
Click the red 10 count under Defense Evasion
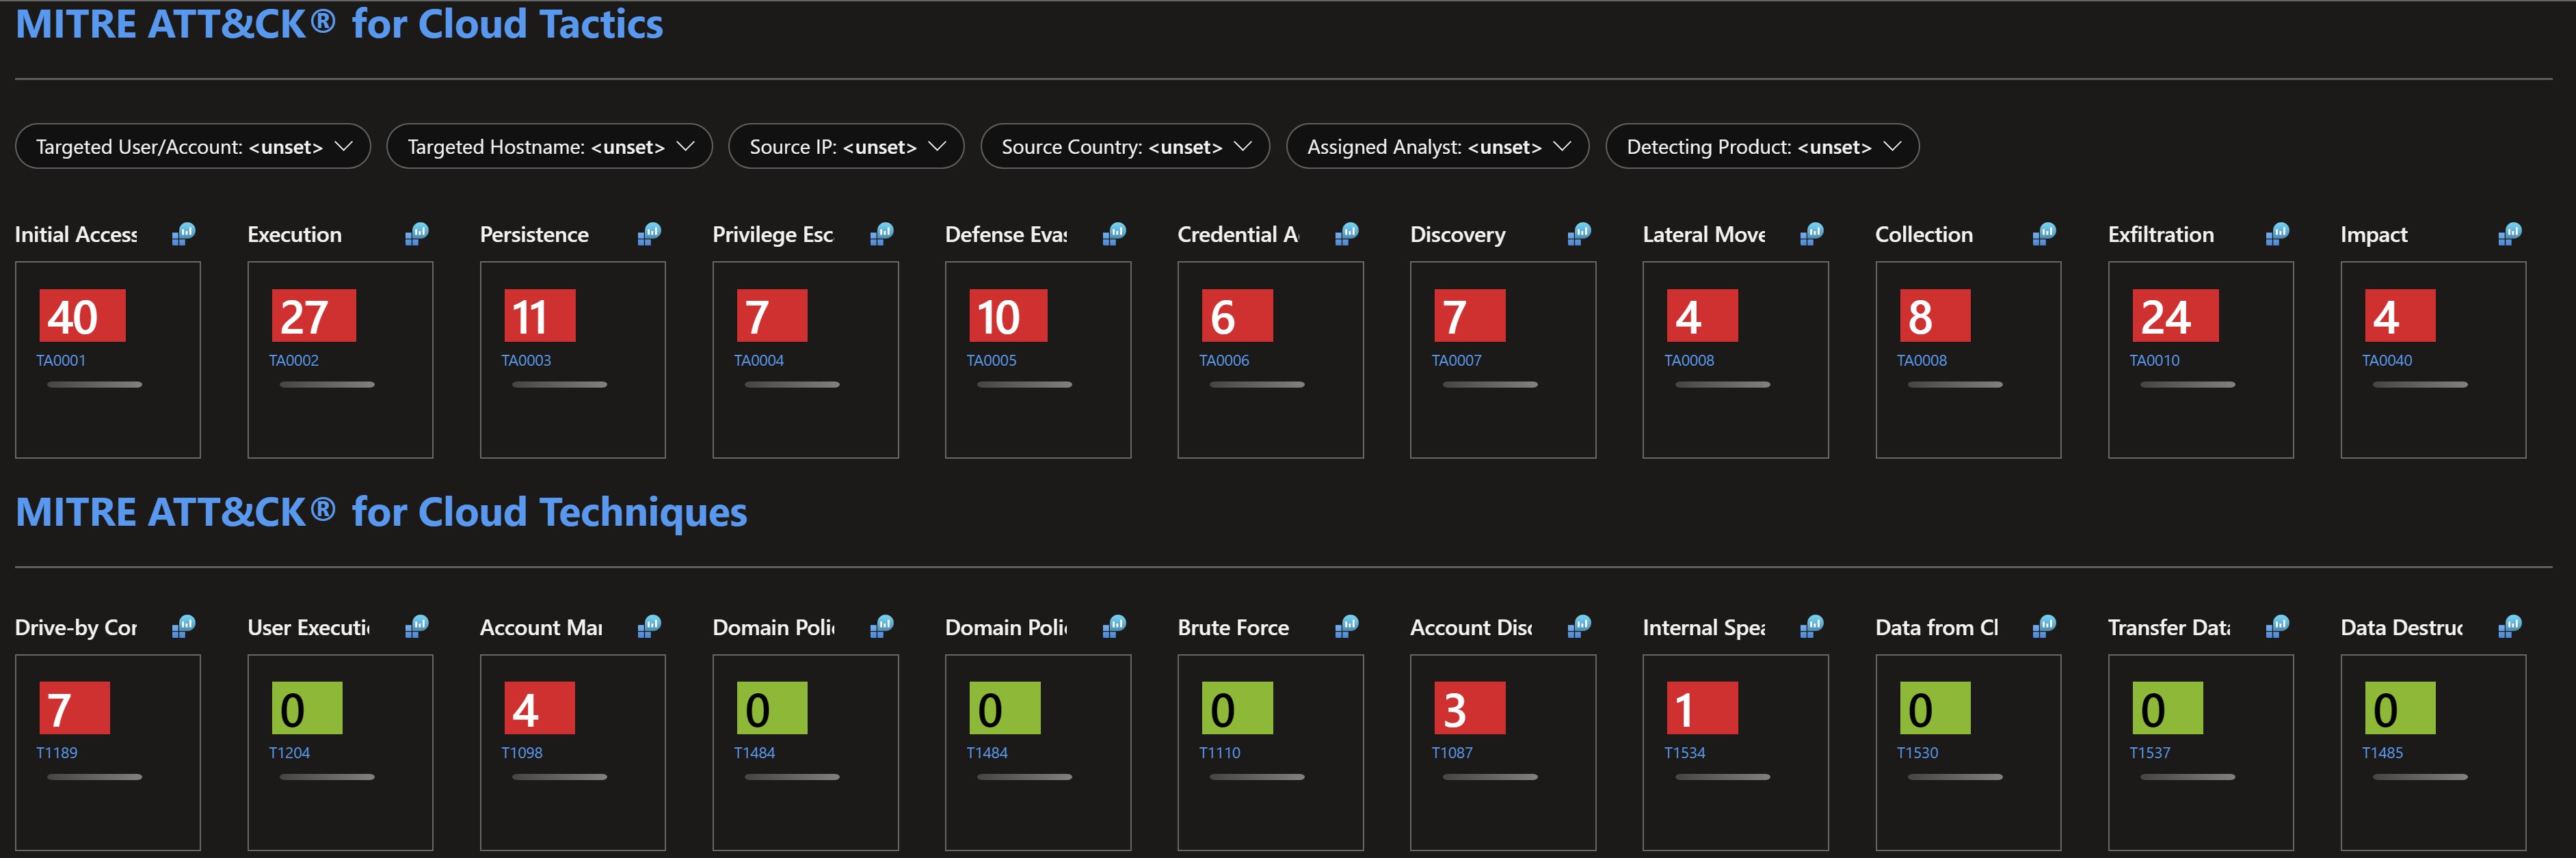pos(1008,316)
